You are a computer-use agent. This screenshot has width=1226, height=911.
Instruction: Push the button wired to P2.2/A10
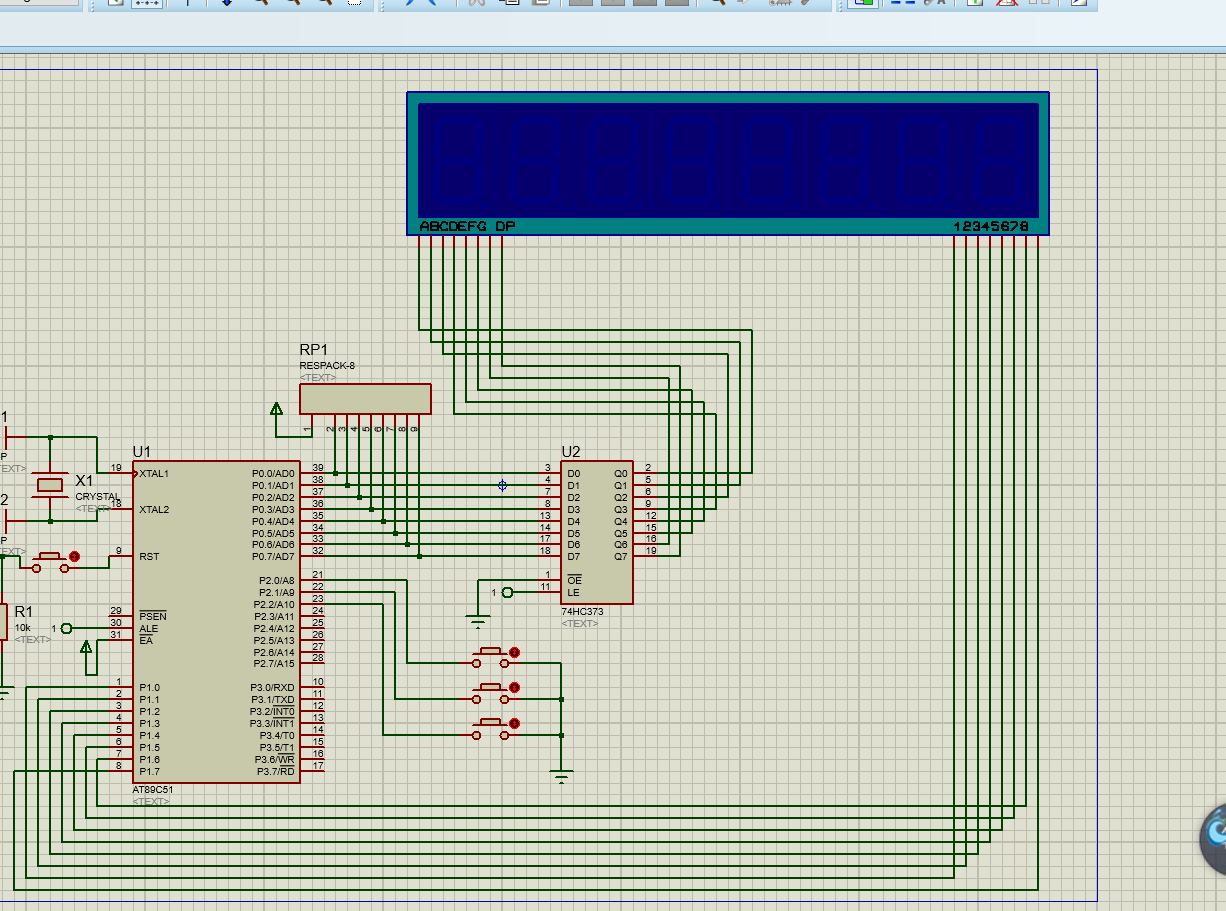click(490, 729)
